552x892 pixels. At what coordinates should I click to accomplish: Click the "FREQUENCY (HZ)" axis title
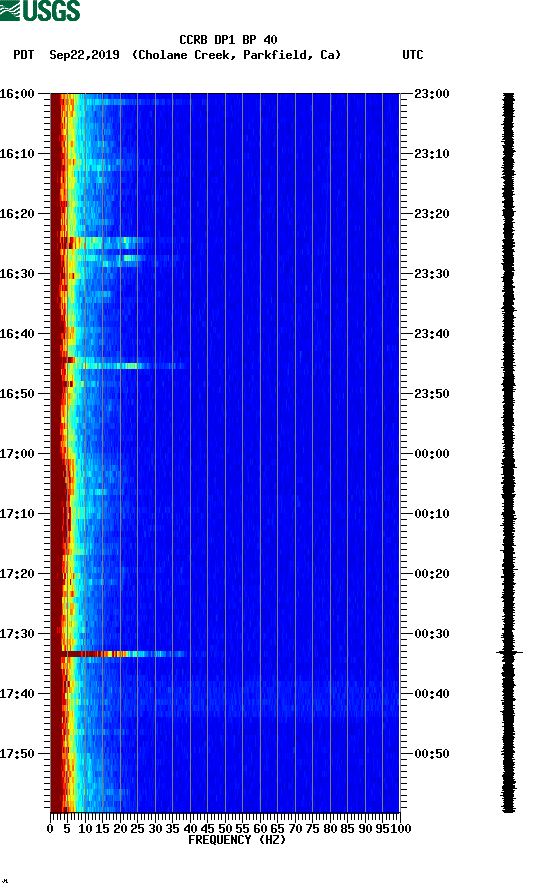pos(237,840)
